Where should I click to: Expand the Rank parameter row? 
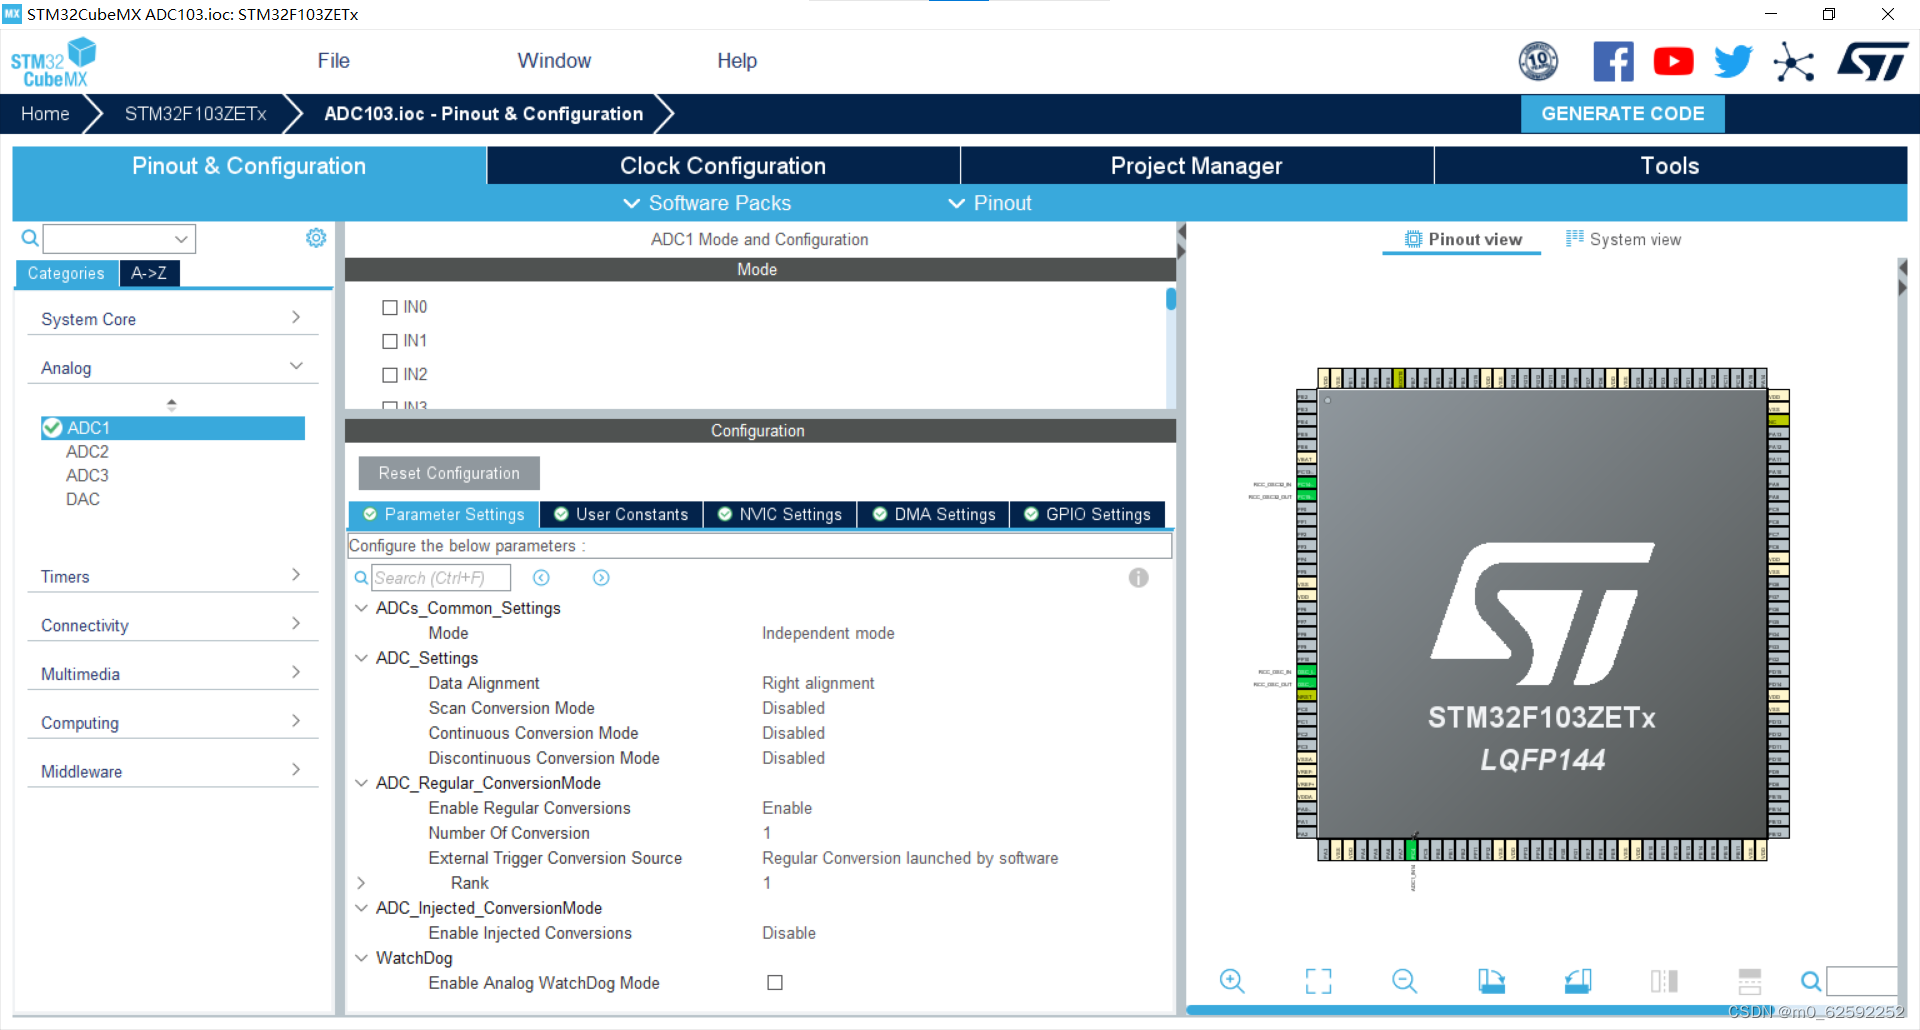pyautogui.click(x=361, y=883)
